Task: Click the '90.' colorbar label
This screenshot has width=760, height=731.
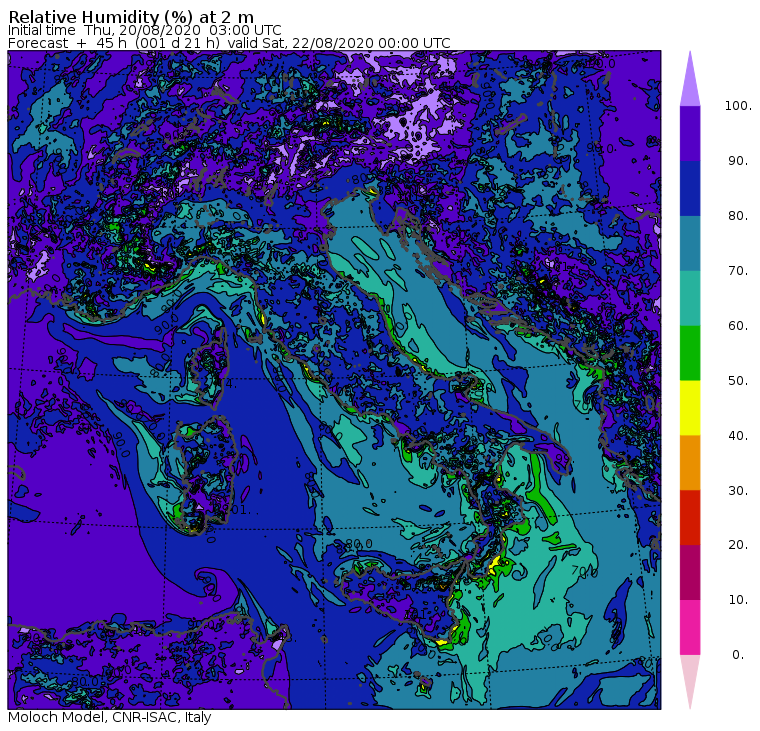Action: click(x=738, y=161)
